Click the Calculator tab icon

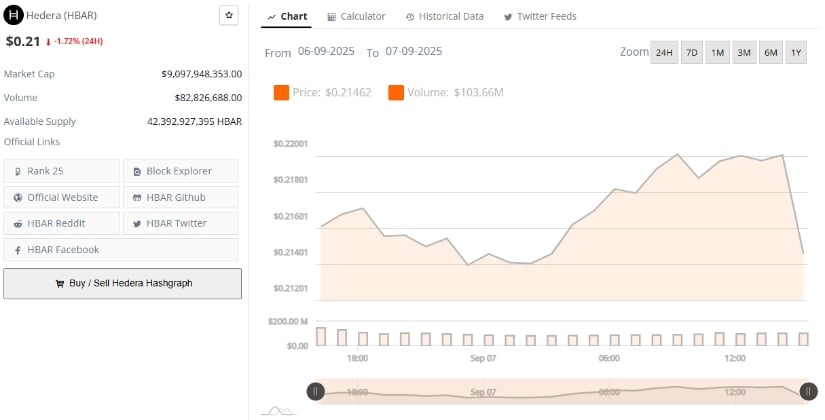pos(331,17)
